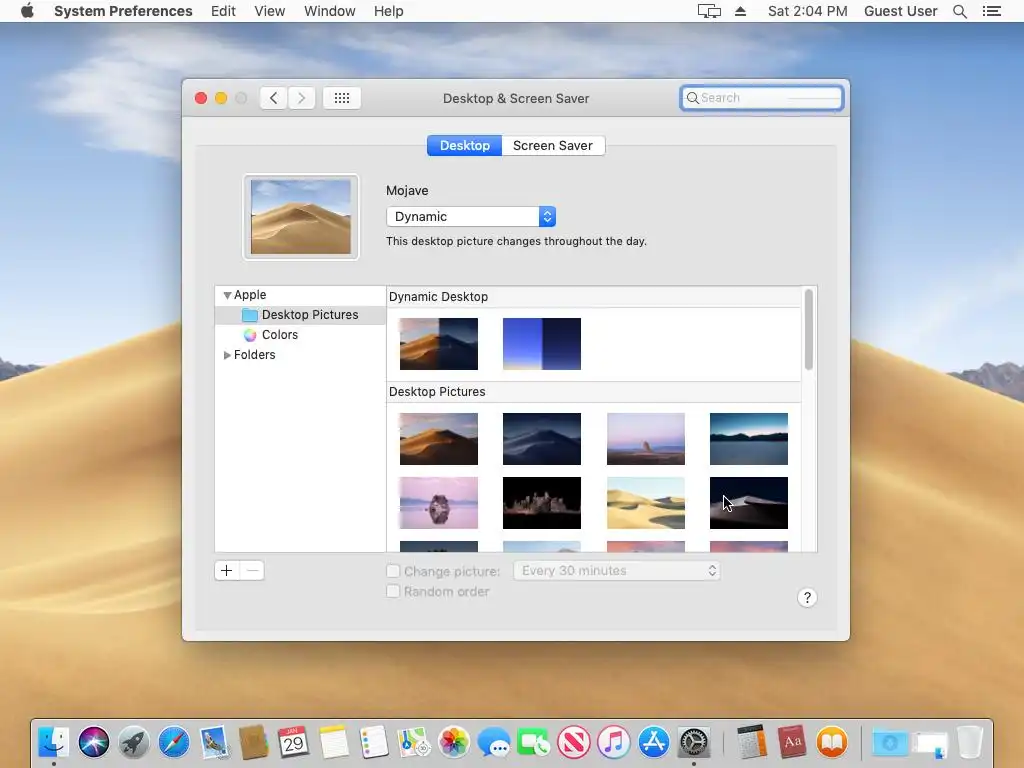The width and height of the screenshot is (1024, 768).
Task: Open the Dynamic appearance dropdown
Action: 471,217
